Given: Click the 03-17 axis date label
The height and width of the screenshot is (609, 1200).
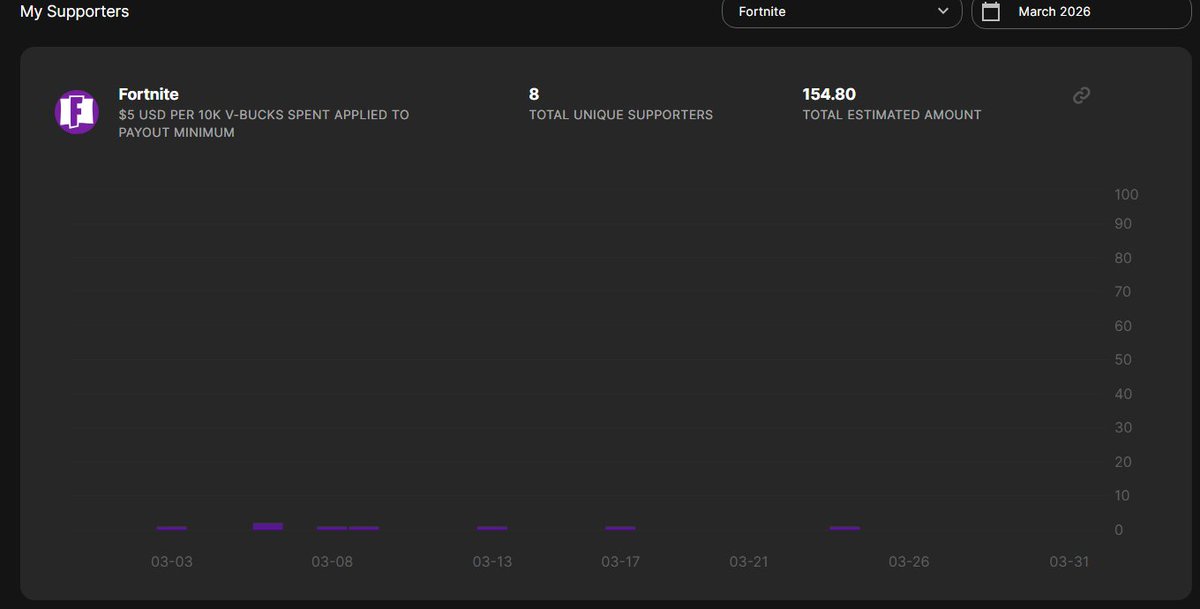Looking at the screenshot, I should (x=620, y=562).
